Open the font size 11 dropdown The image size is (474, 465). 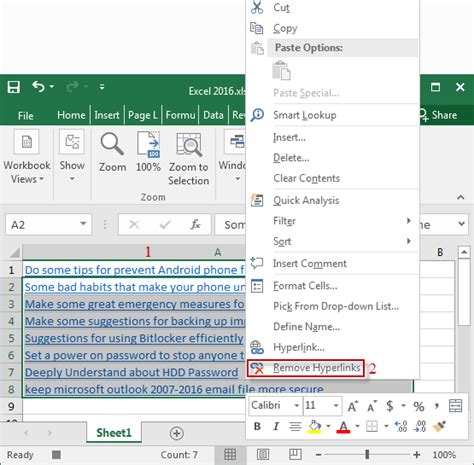coord(336,406)
